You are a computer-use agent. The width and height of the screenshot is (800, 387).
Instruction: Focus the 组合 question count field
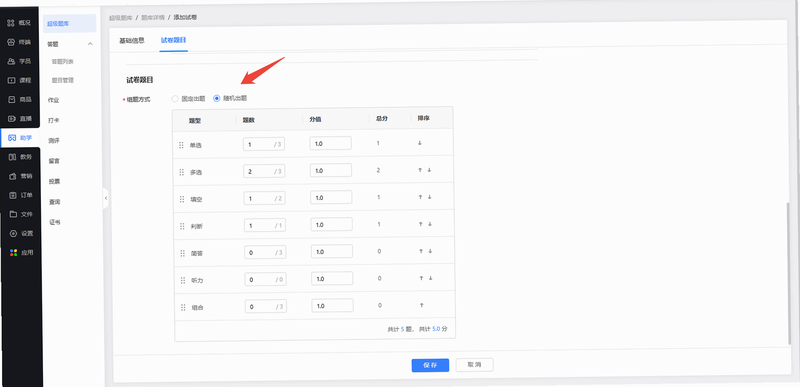coord(266,306)
